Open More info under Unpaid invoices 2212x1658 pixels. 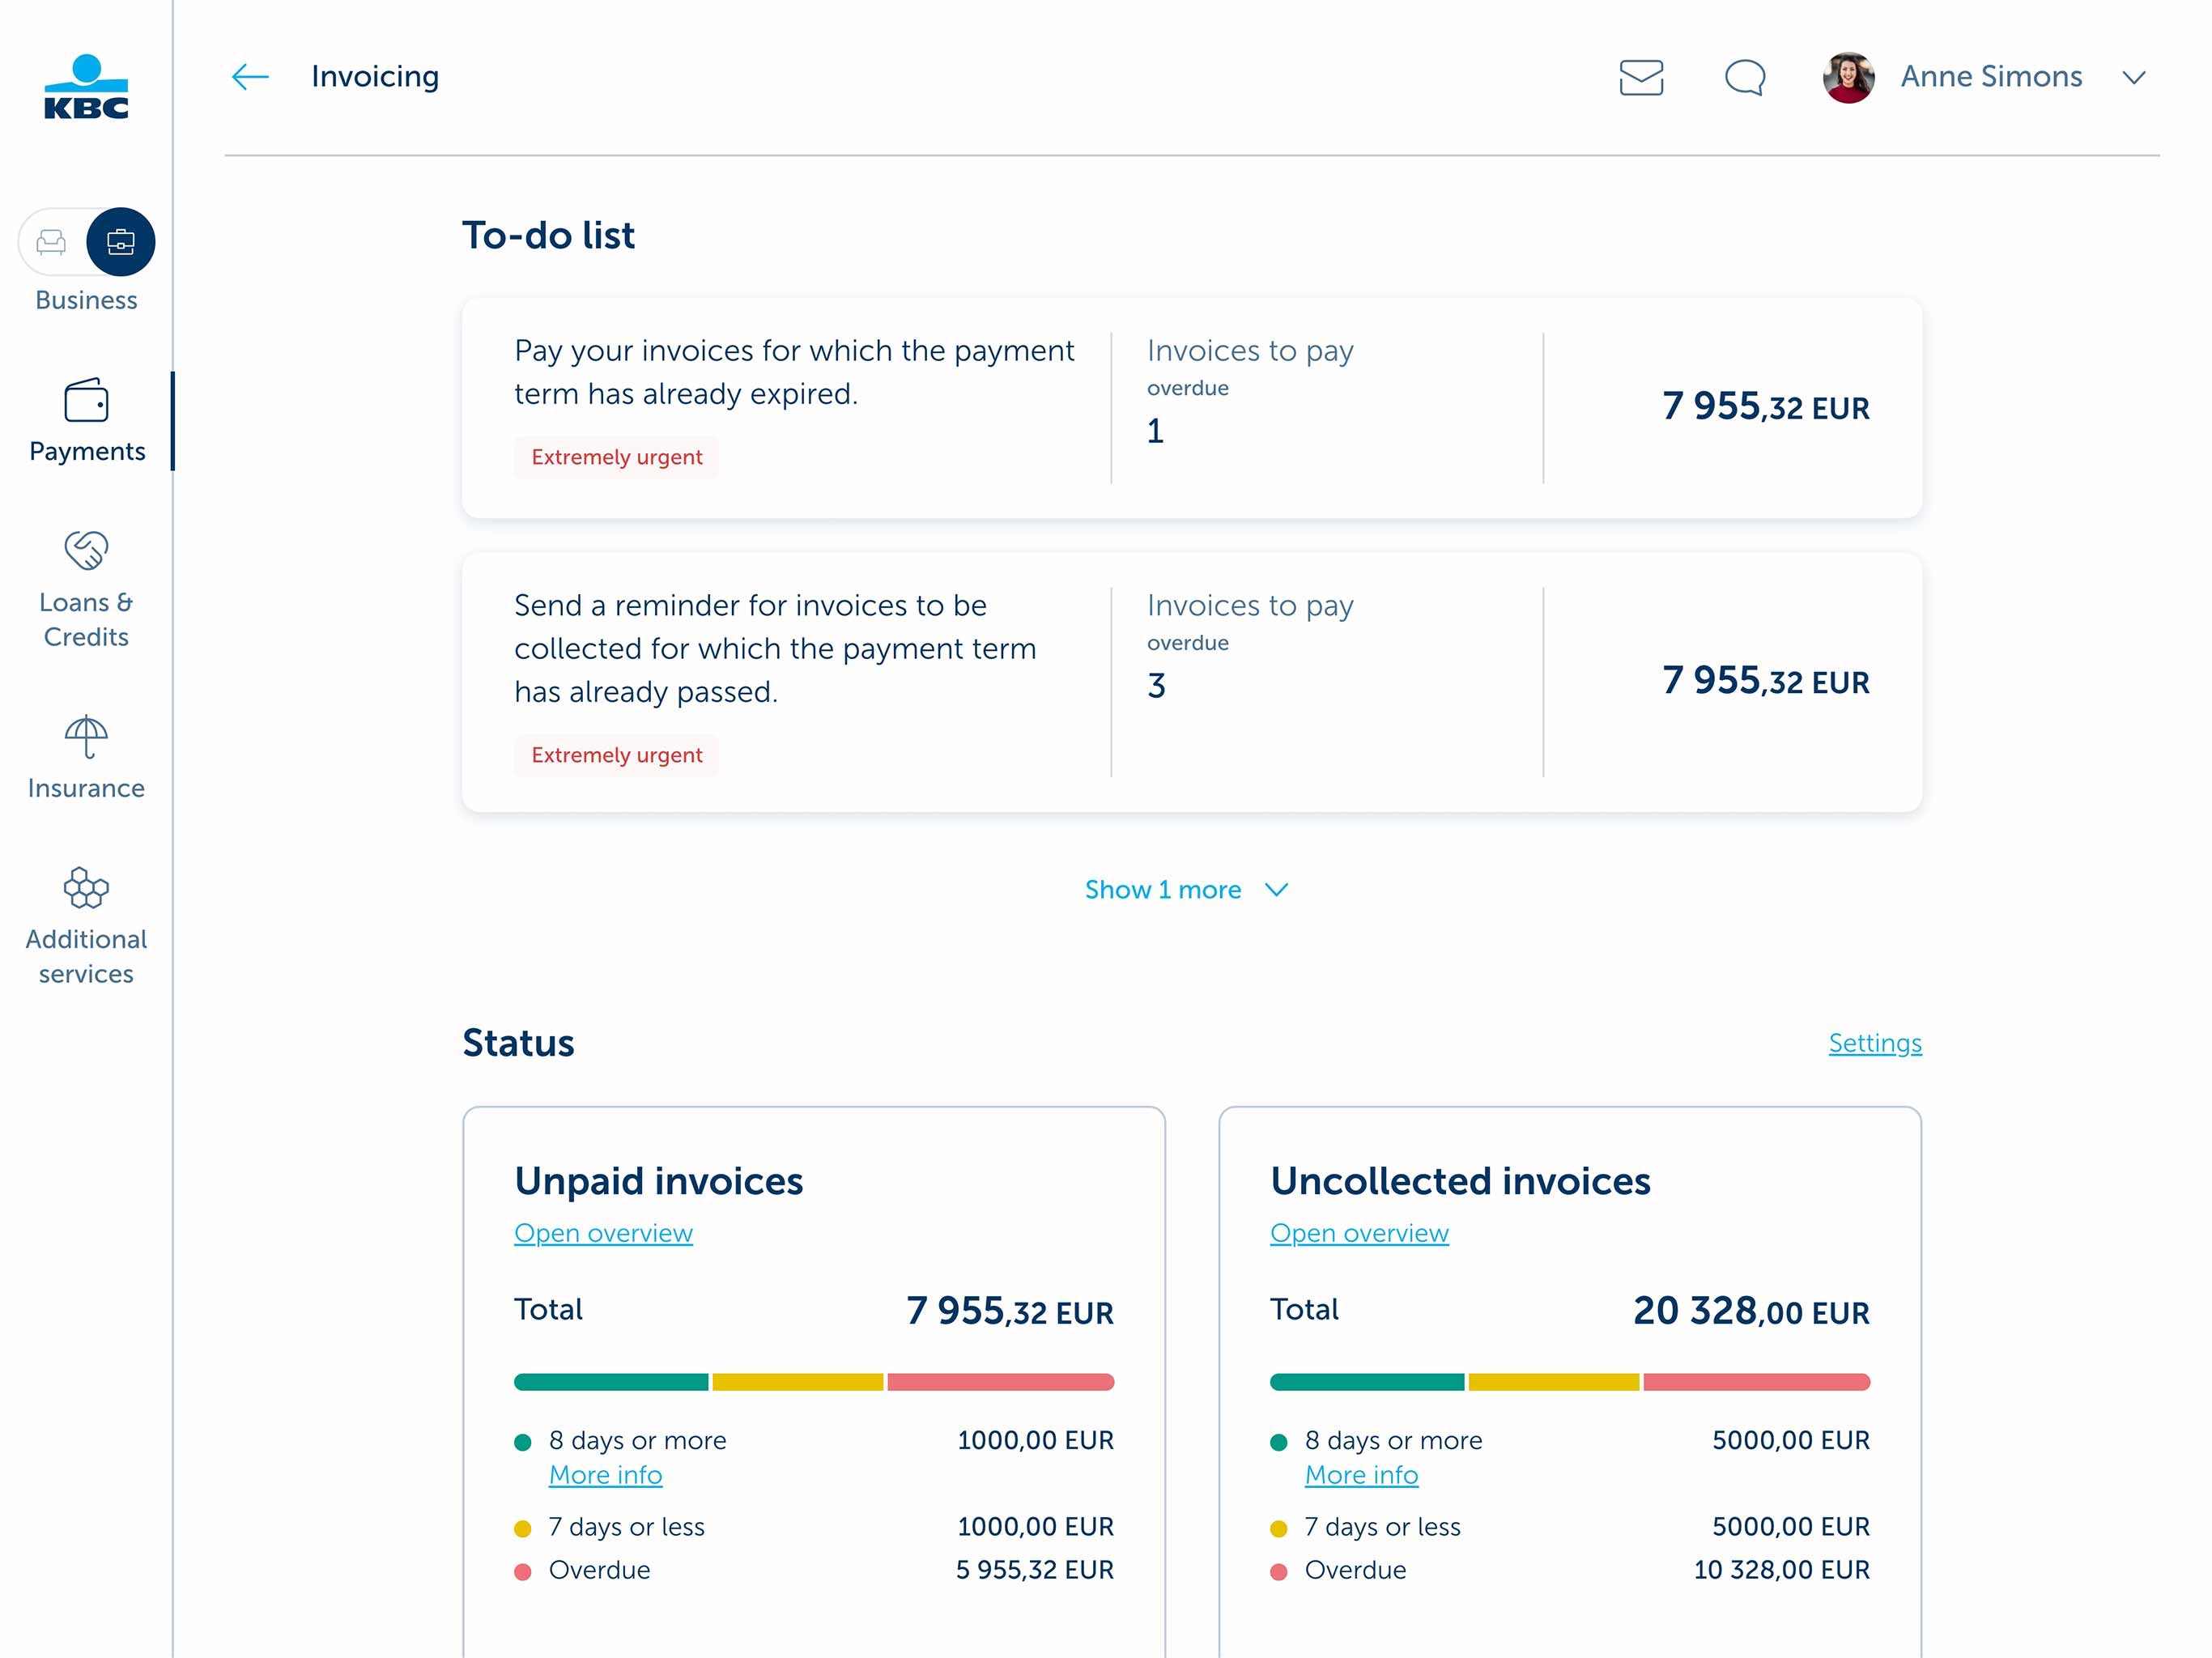[605, 1475]
